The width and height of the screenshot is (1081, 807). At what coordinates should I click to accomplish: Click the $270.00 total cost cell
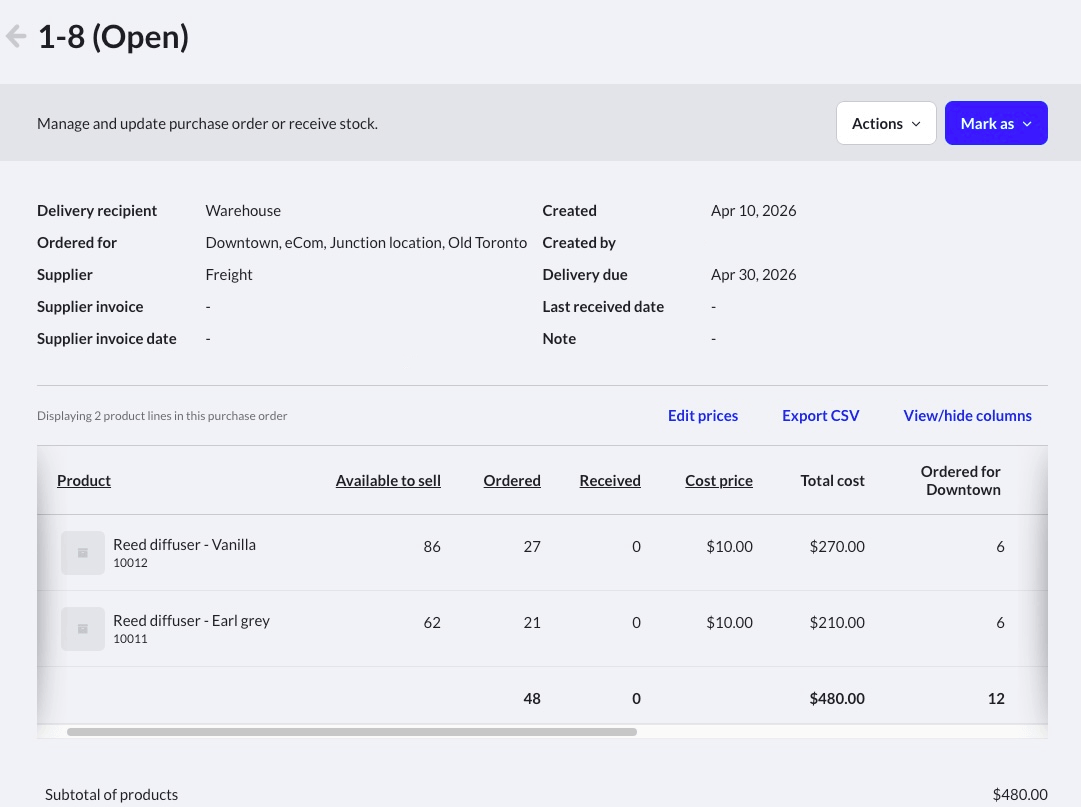tap(836, 546)
